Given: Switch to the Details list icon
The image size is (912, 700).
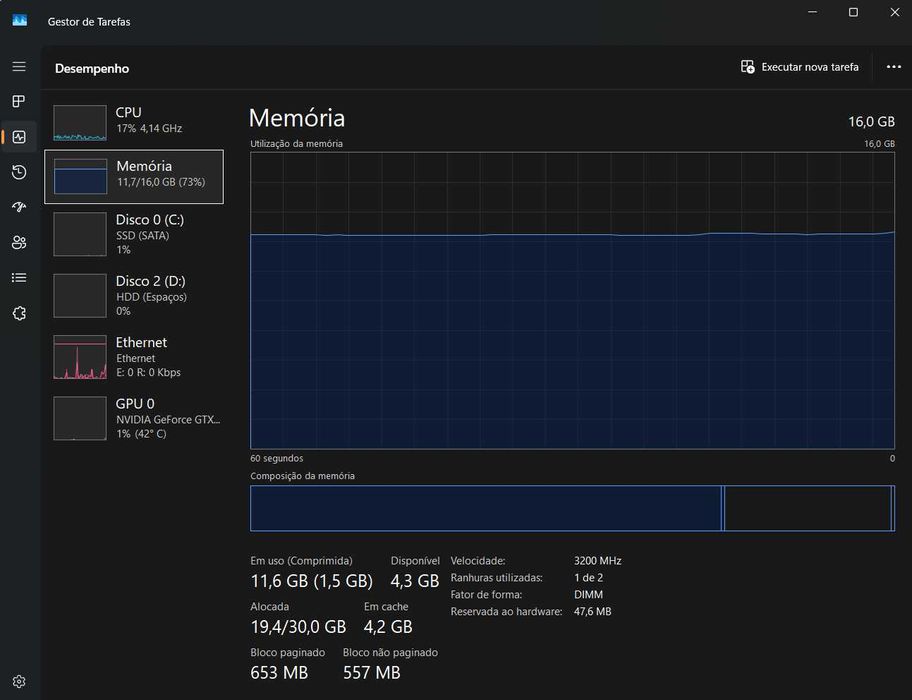Looking at the screenshot, I should pos(18,277).
